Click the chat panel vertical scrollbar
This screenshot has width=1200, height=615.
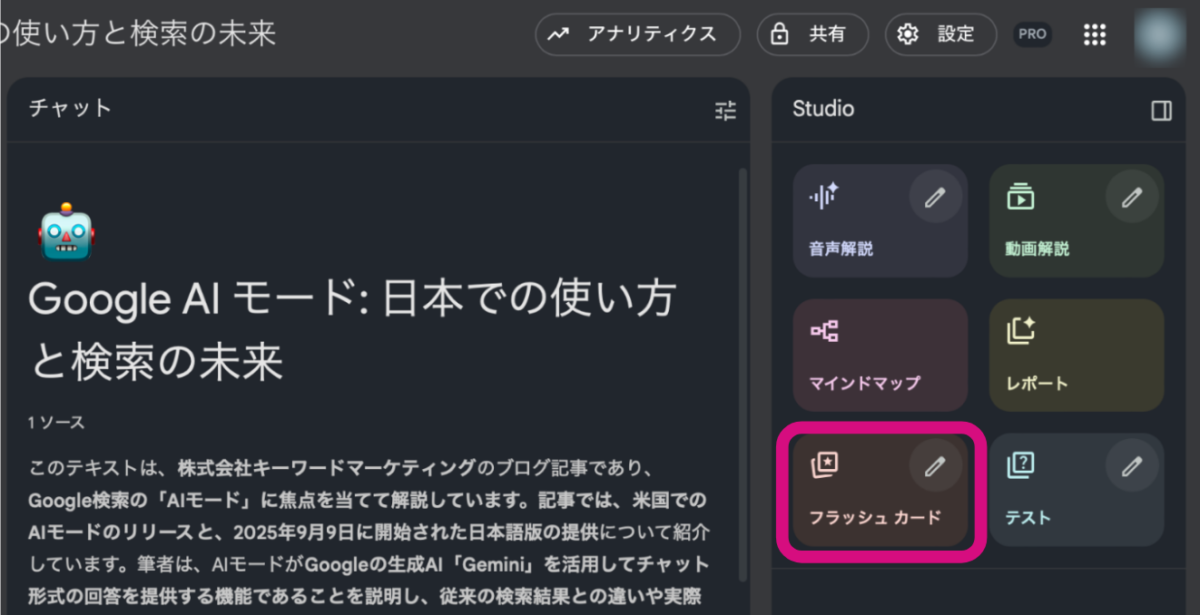[x=742, y=380]
